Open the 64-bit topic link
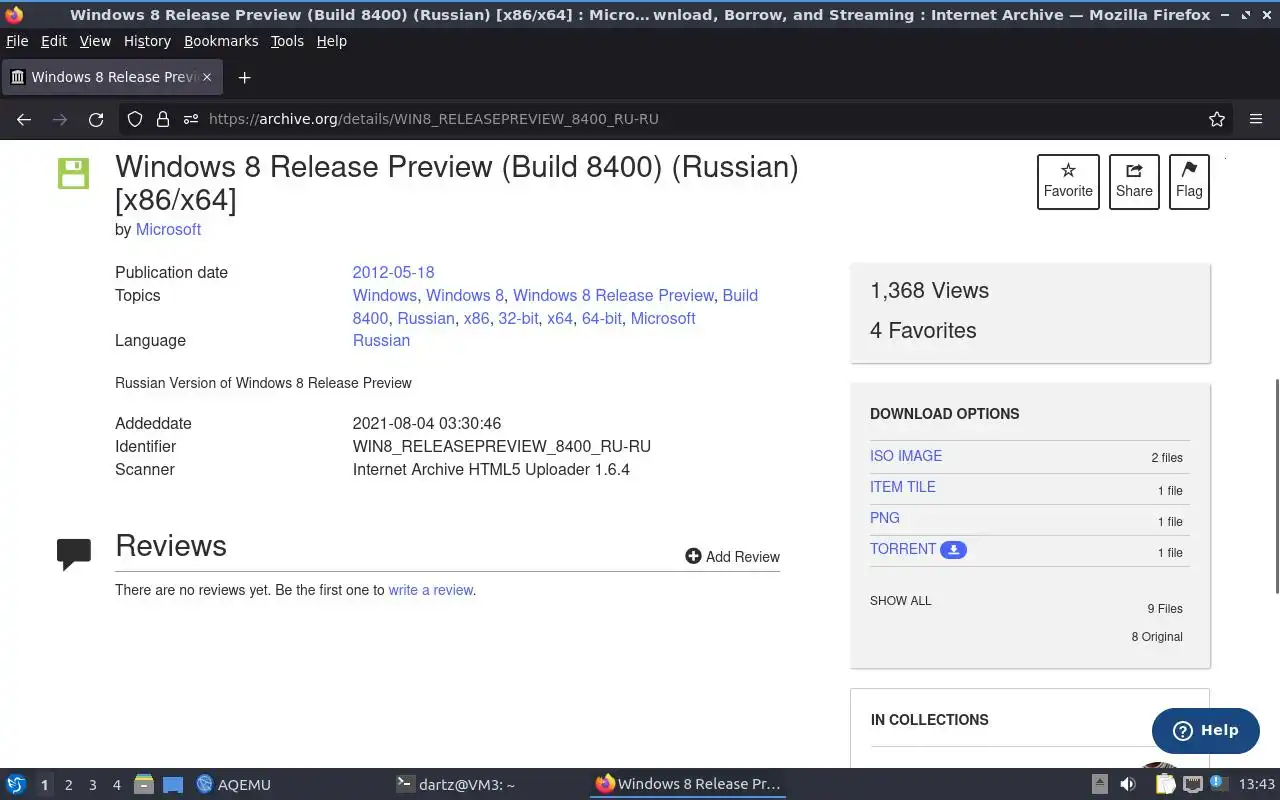The width and height of the screenshot is (1280, 800). [x=601, y=318]
